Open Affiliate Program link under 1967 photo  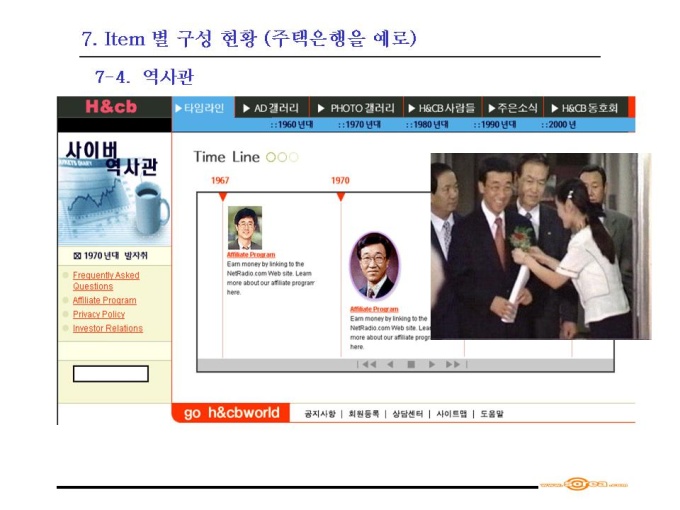(251, 255)
